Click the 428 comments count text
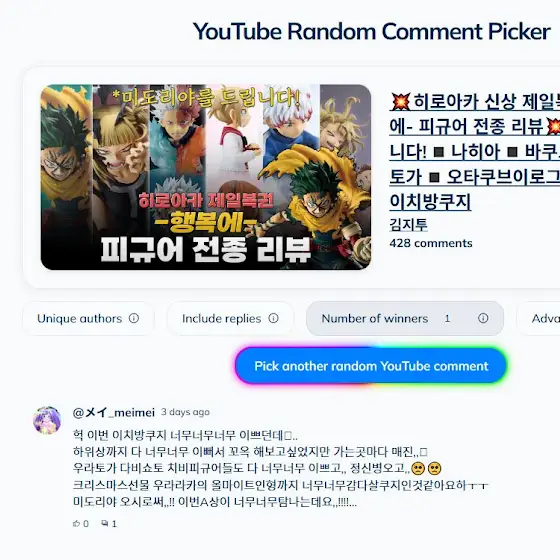 click(x=431, y=243)
